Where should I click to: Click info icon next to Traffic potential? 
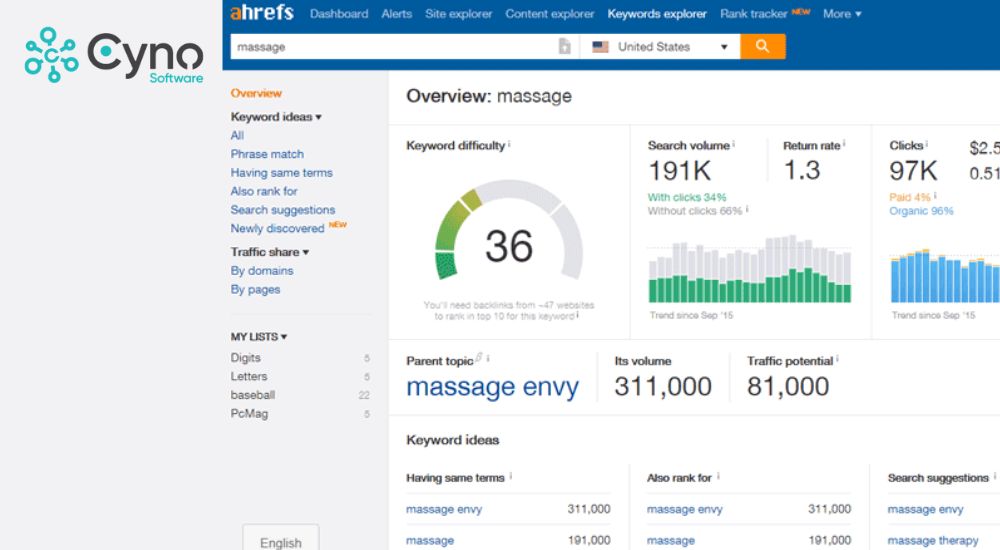click(x=837, y=359)
